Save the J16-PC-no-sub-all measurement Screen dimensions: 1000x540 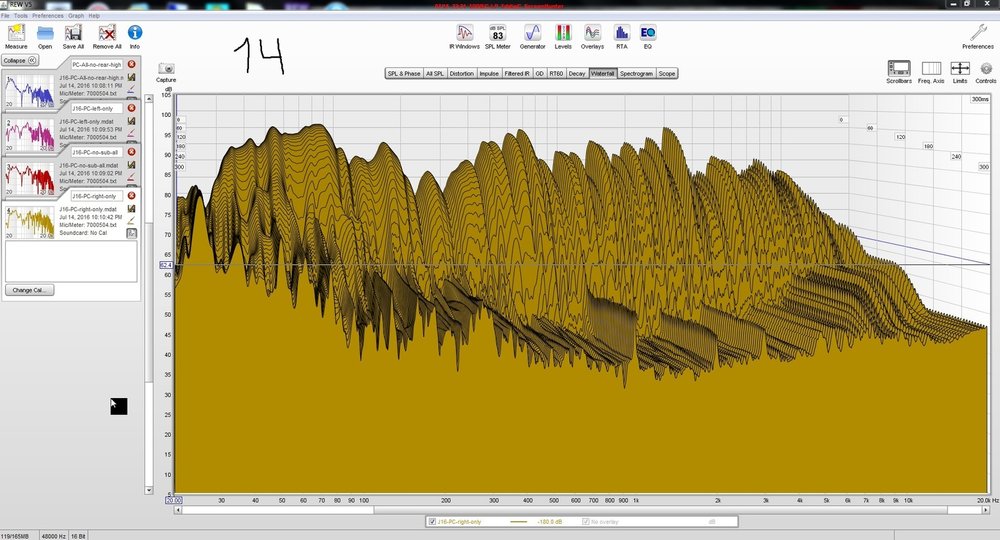[x=131, y=164]
